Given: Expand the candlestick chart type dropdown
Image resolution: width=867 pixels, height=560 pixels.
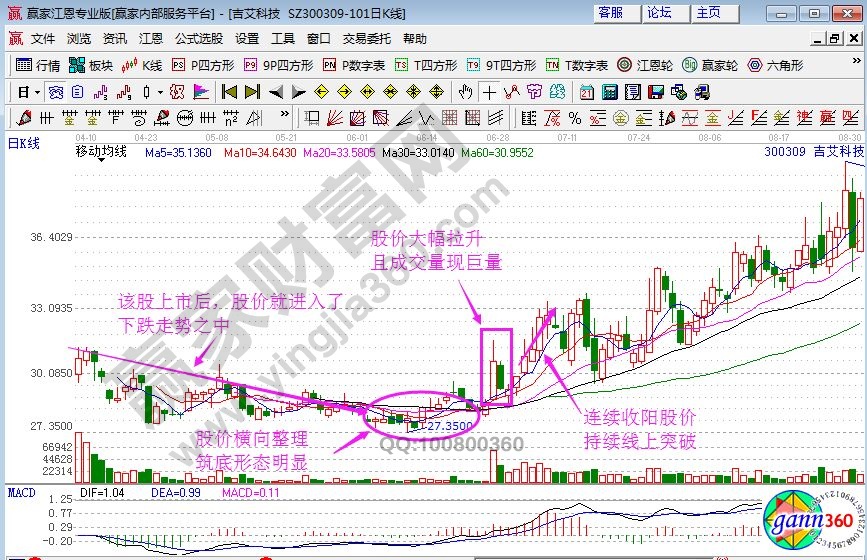Looking at the screenshot, I should [x=160, y=91].
